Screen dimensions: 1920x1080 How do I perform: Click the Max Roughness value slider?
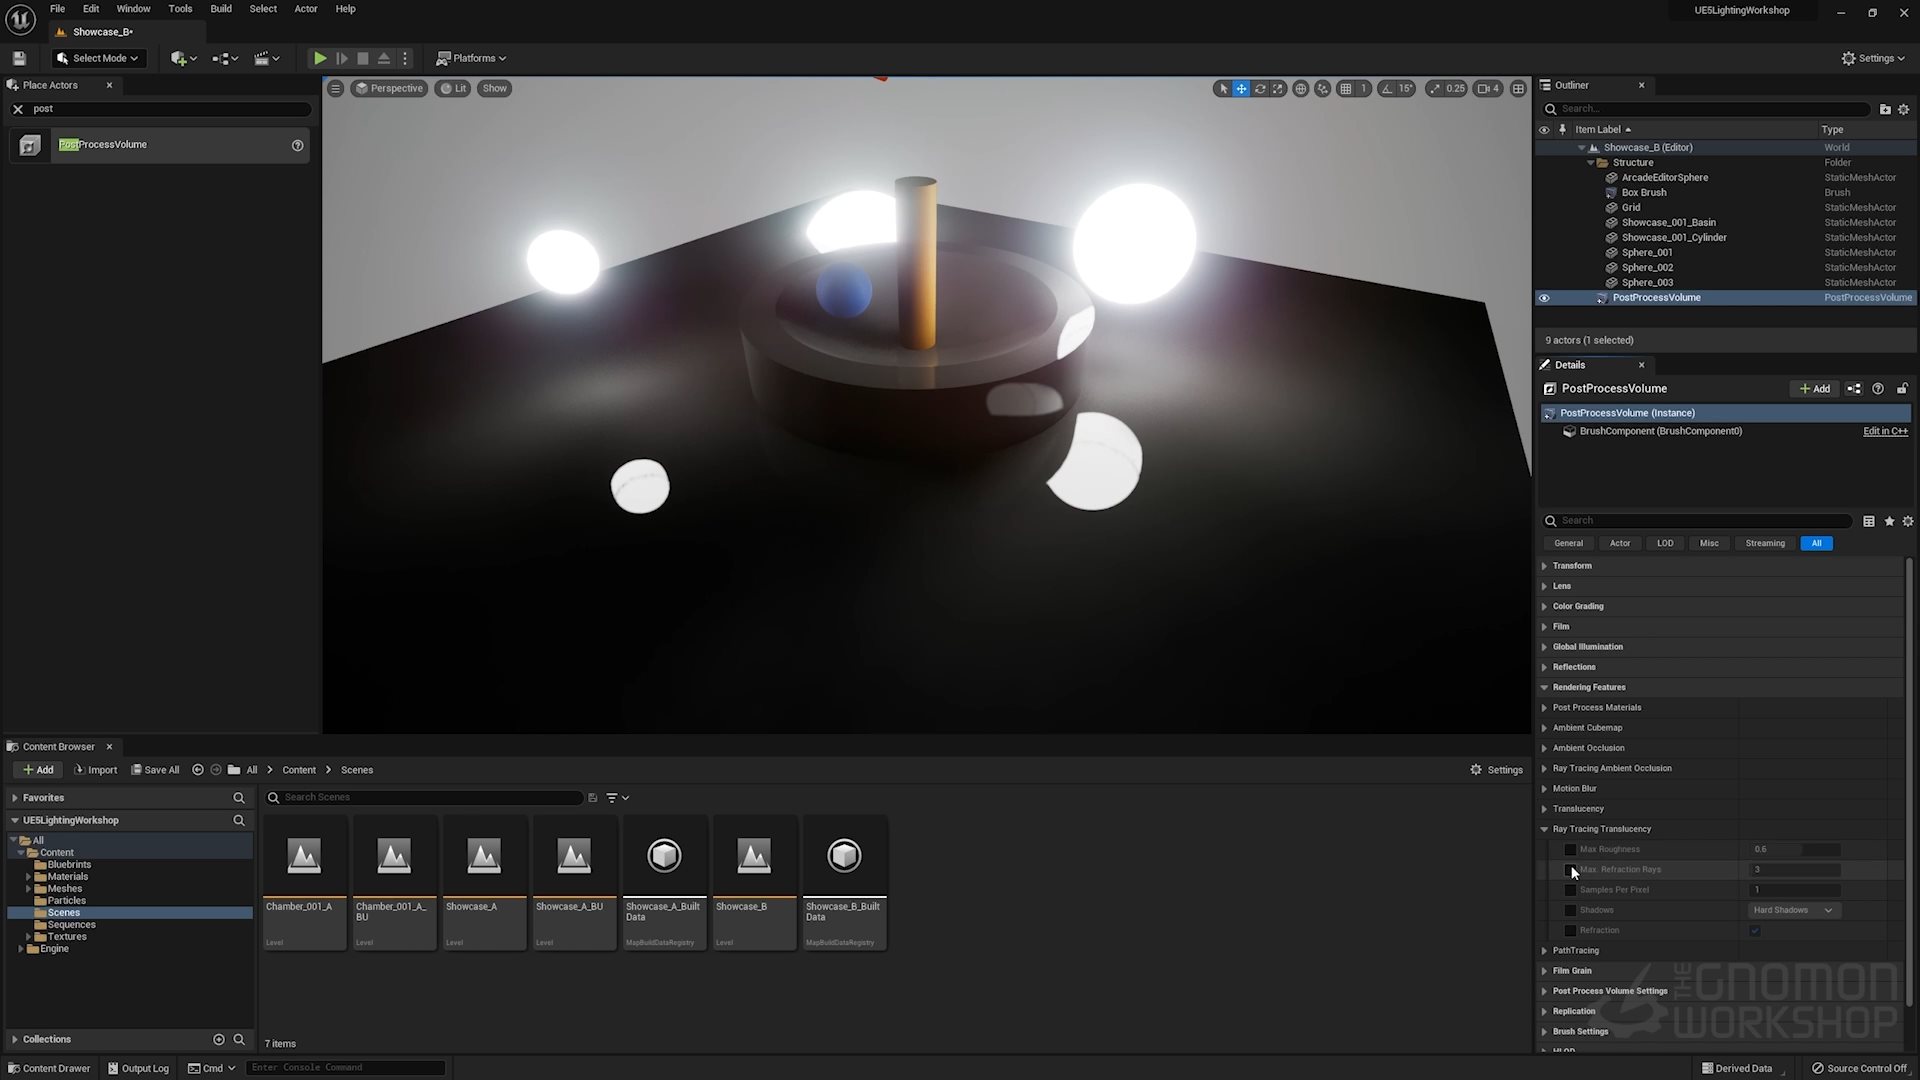pos(1795,849)
